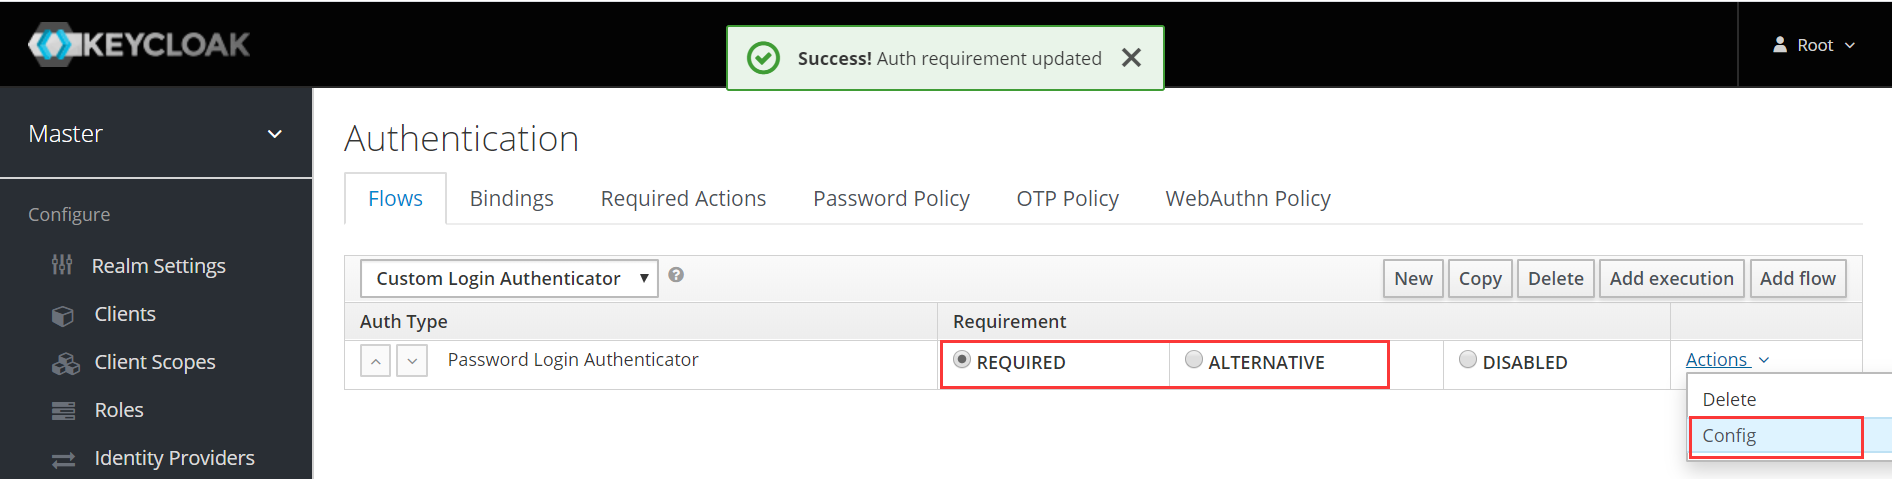Click the Add execution button
This screenshot has width=1892, height=479.
1671,278
